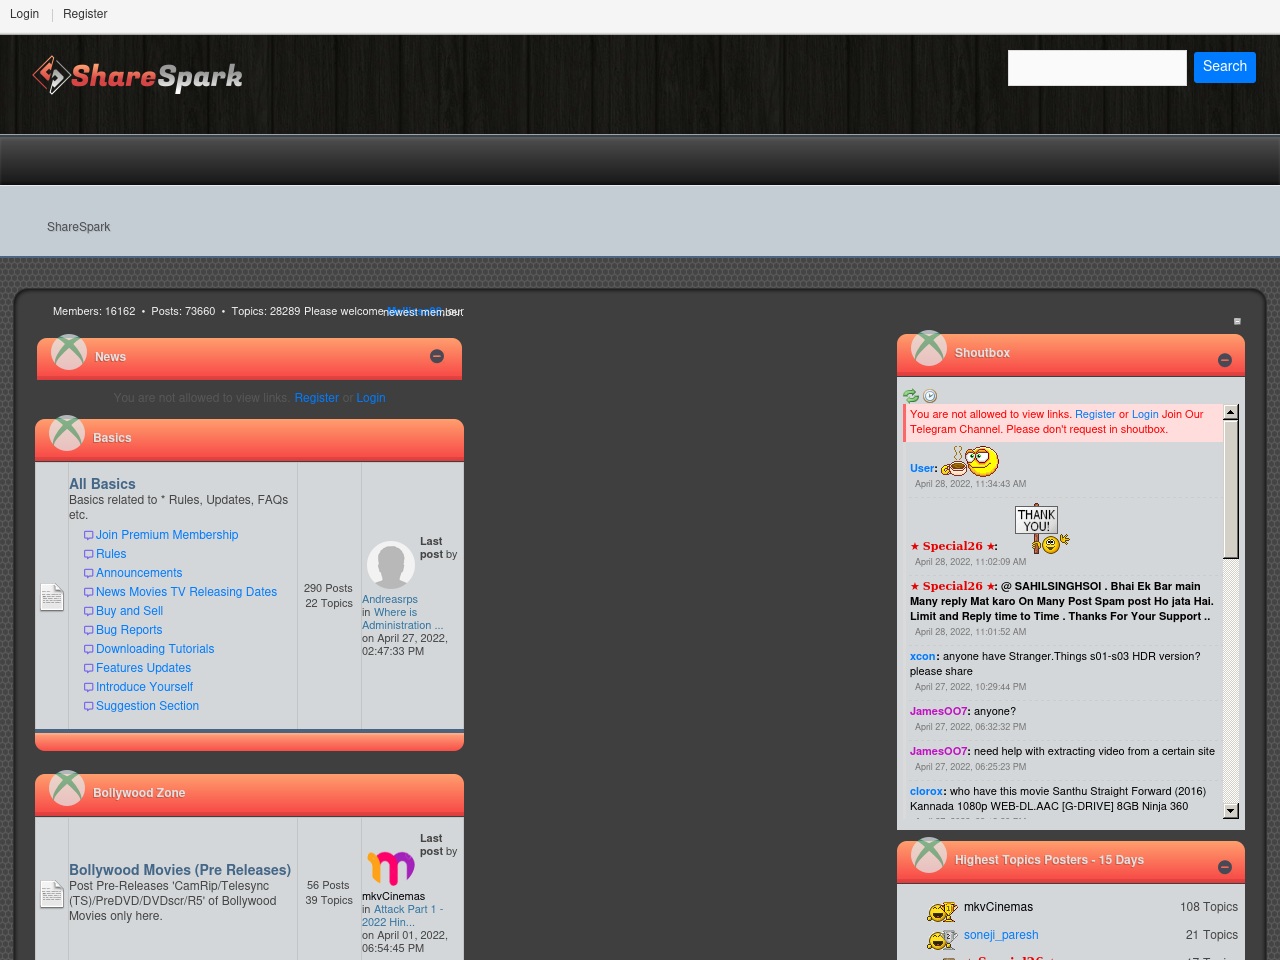Focus the search input field

(x=1097, y=68)
